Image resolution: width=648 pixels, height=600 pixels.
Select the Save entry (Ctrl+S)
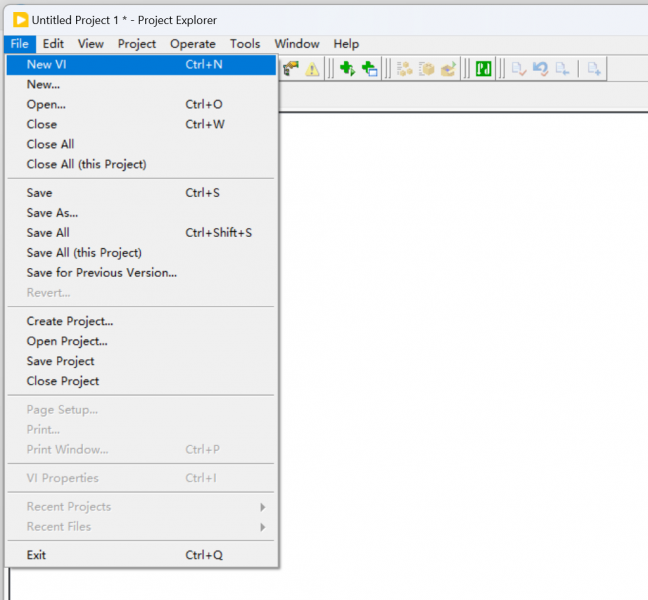(x=141, y=193)
